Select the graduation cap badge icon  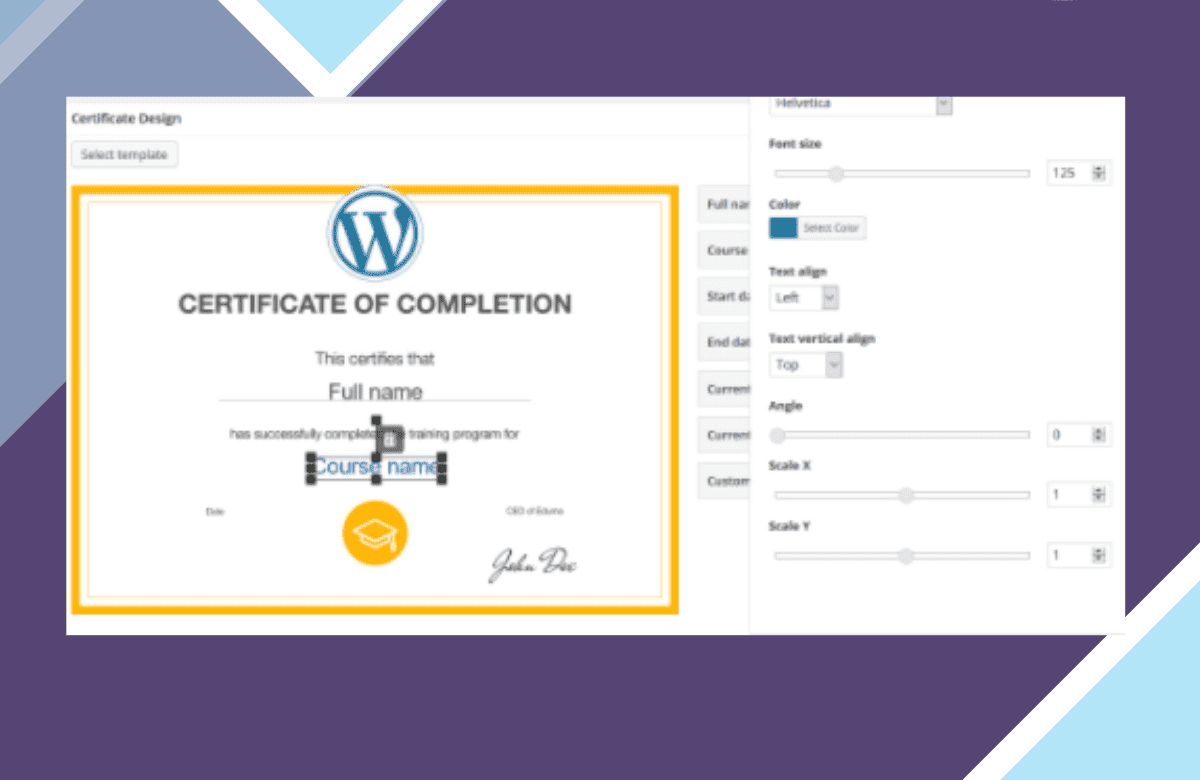coord(375,534)
